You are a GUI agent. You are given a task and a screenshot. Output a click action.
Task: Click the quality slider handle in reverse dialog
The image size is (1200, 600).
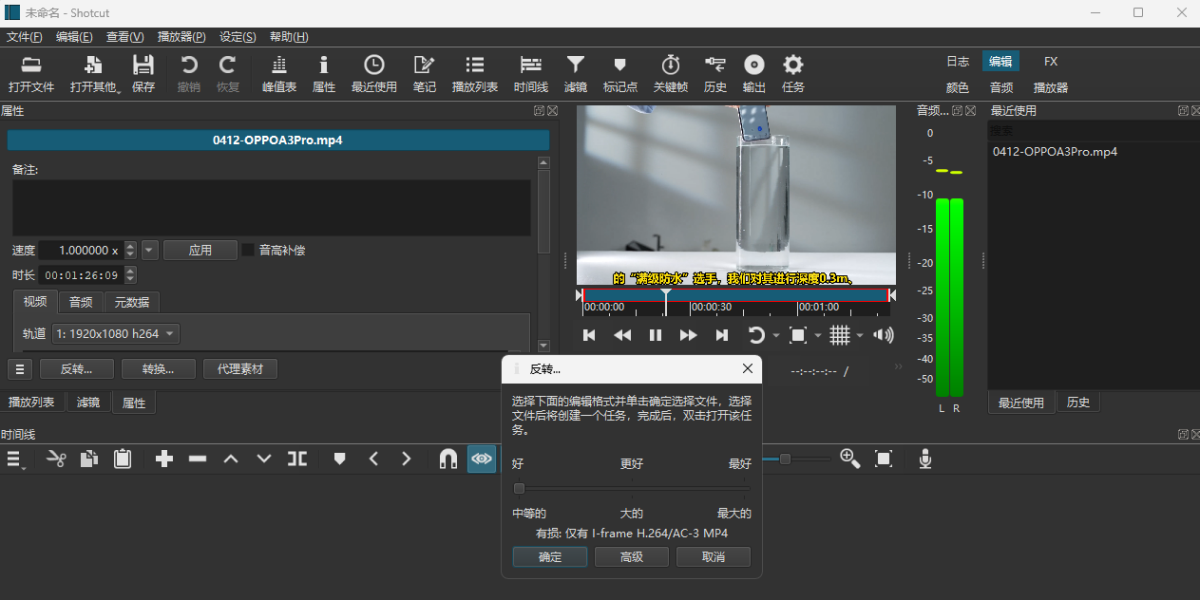[519, 489]
